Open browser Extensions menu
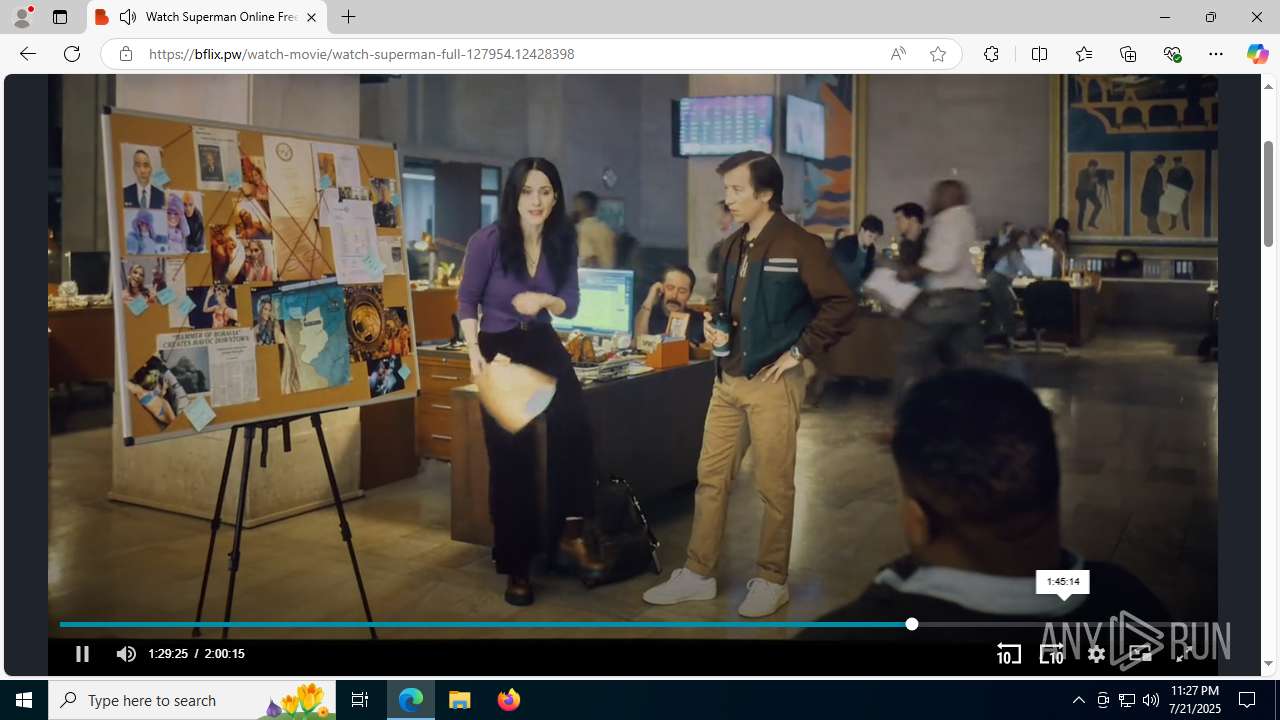This screenshot has width=1280, height=720. (x=991, y=54)
